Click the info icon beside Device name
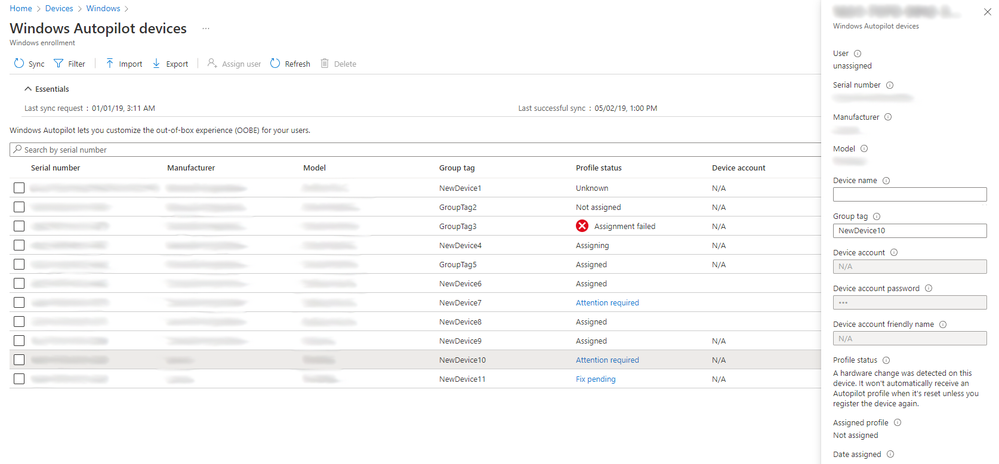This screenshot has width=999, height=464. pos(886,180)
